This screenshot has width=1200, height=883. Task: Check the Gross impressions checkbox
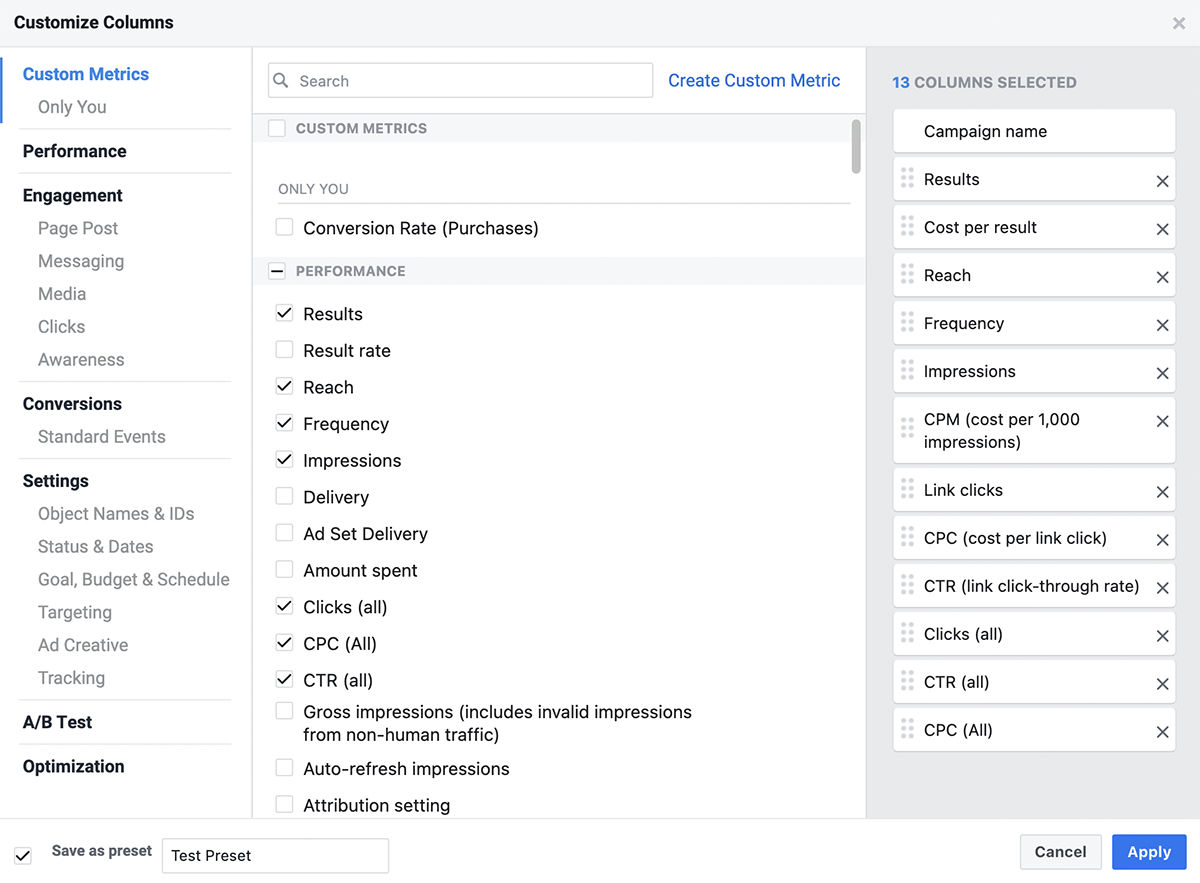(x=284, y=711)
